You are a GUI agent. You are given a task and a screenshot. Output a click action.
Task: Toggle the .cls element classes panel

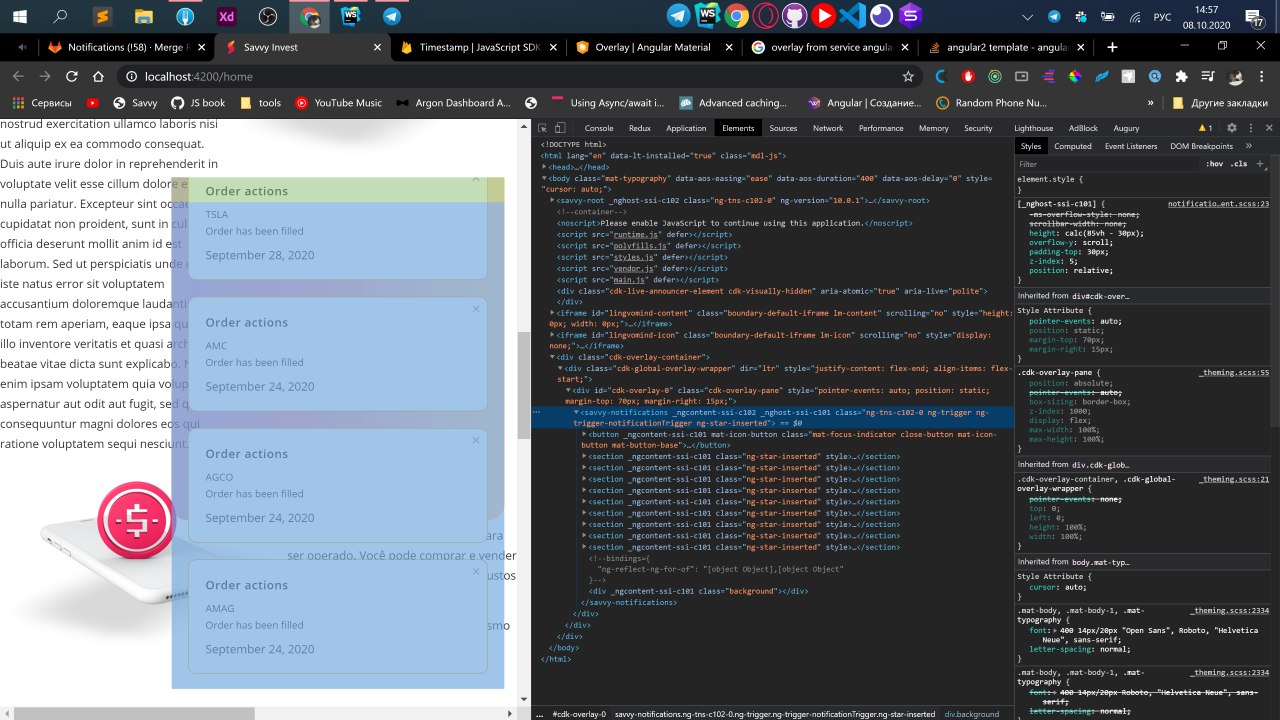[1239, 163]
